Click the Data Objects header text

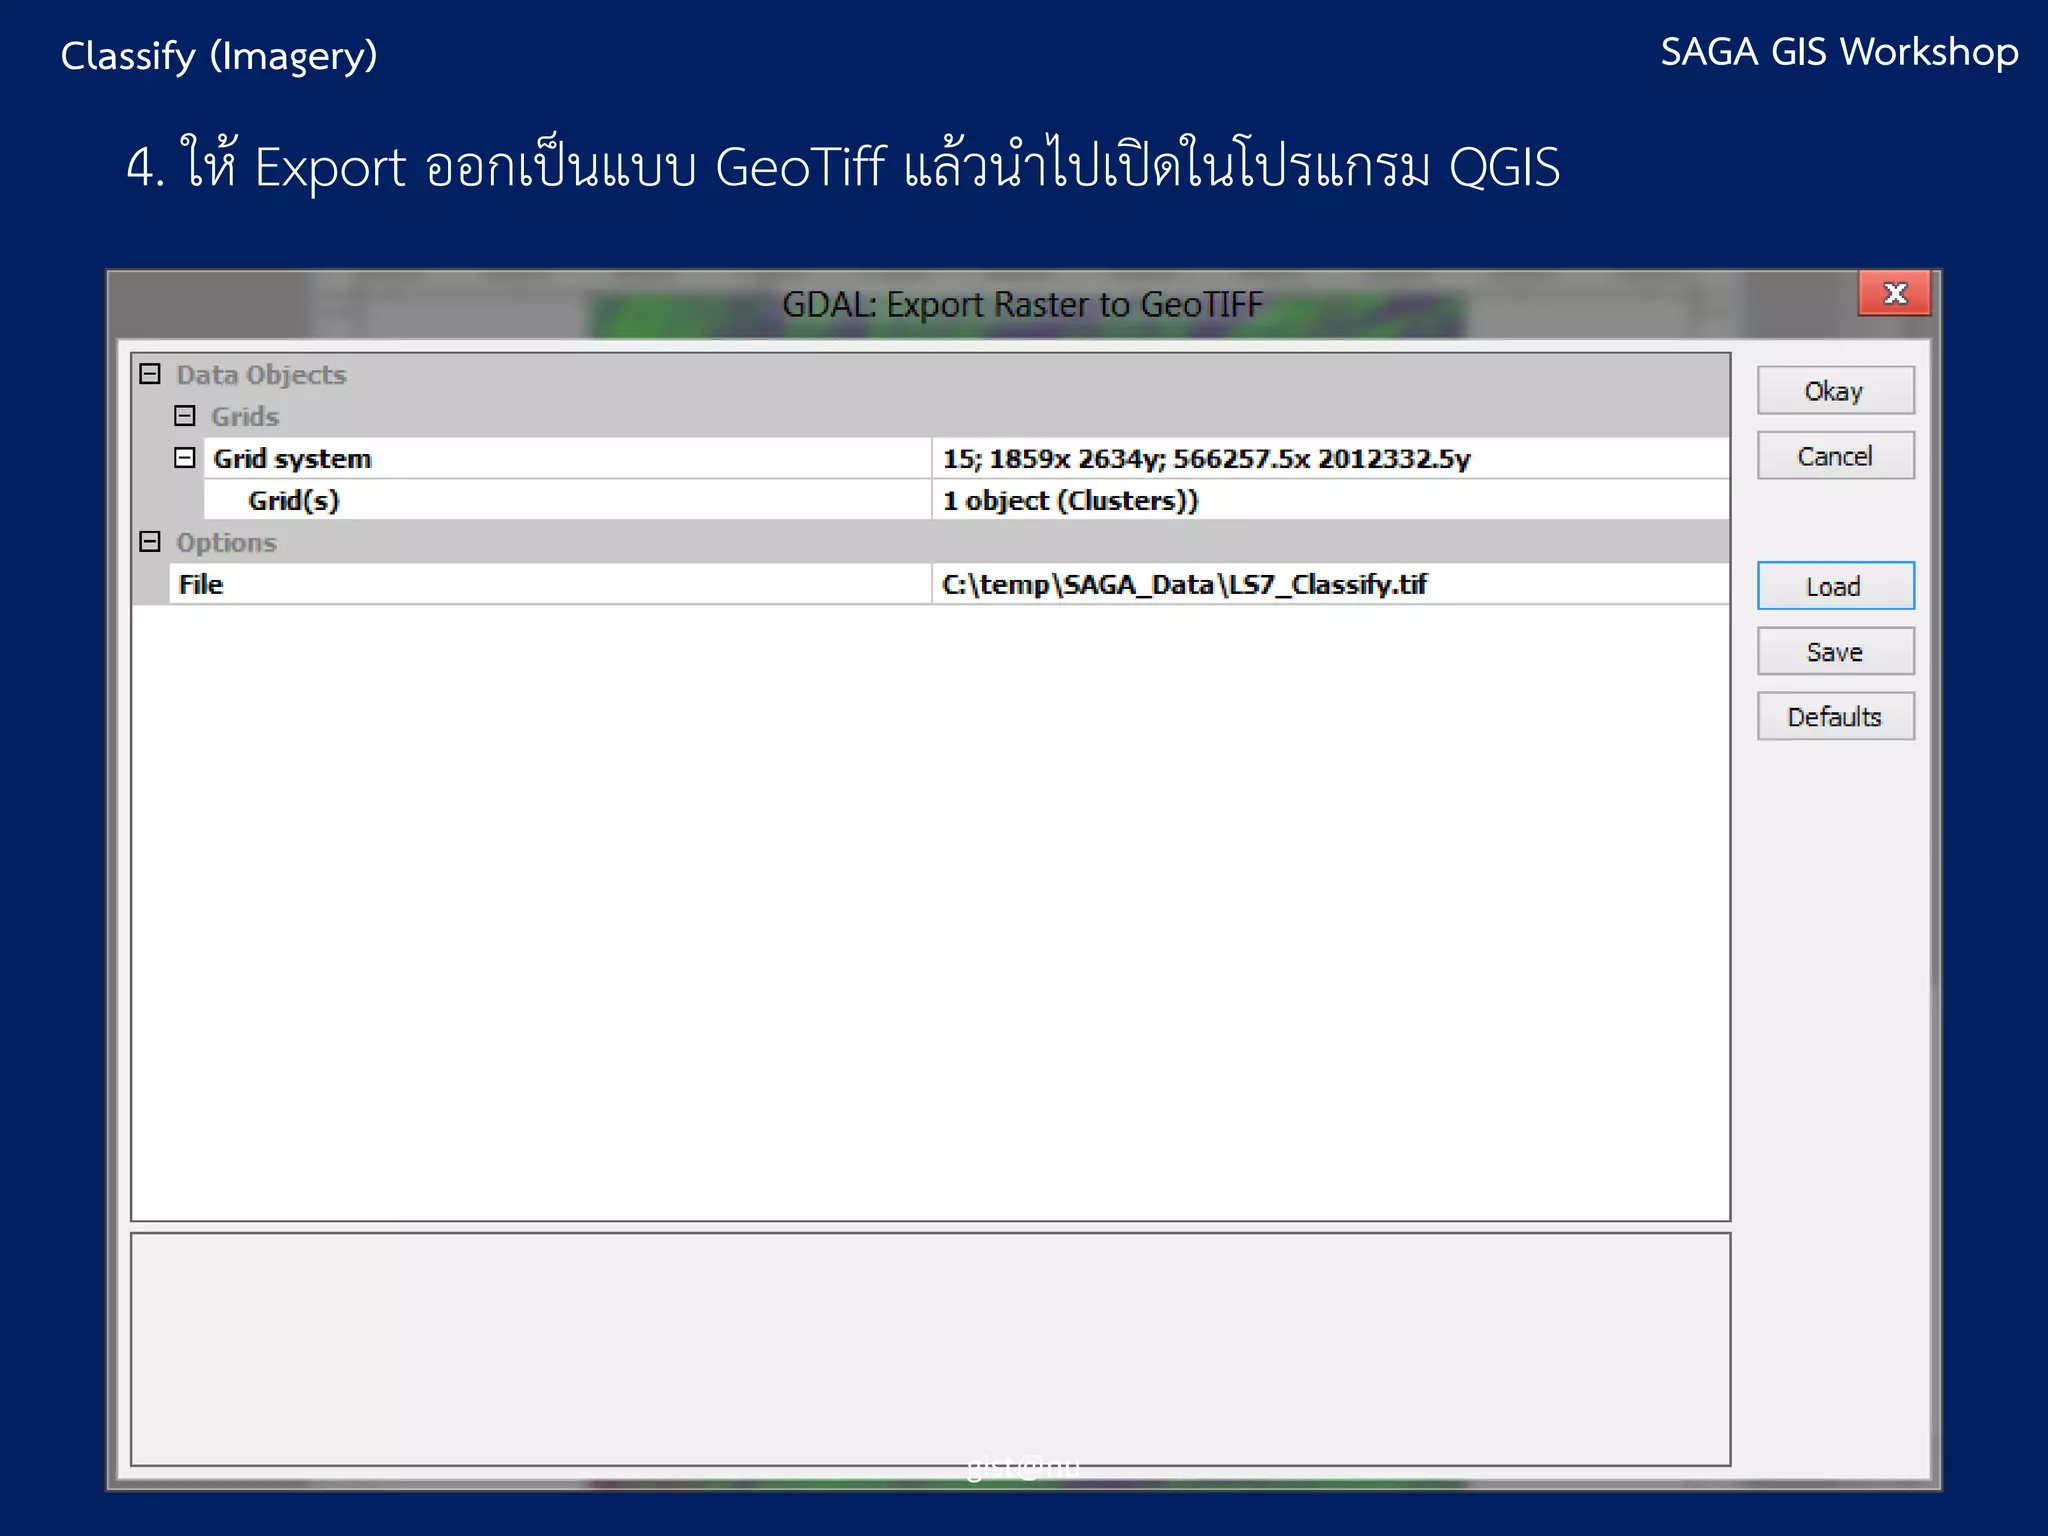(x=261, y=375)
